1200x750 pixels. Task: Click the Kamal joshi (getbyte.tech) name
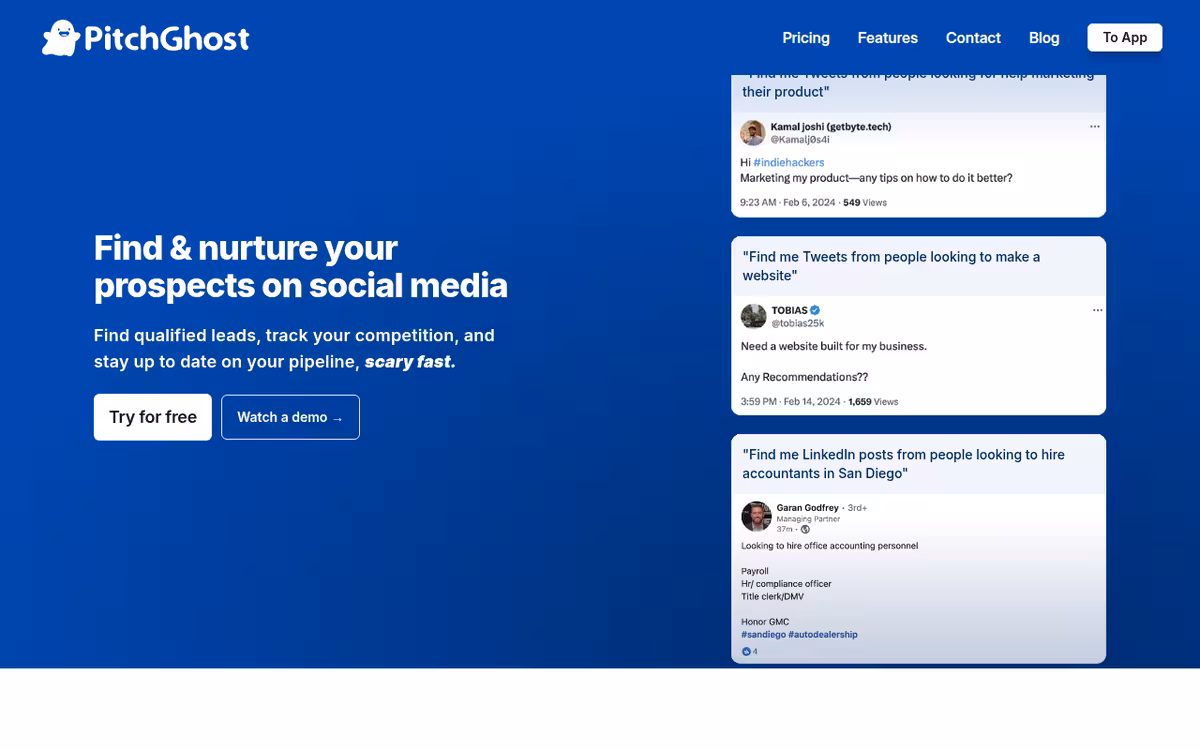(x=831, y=127)
